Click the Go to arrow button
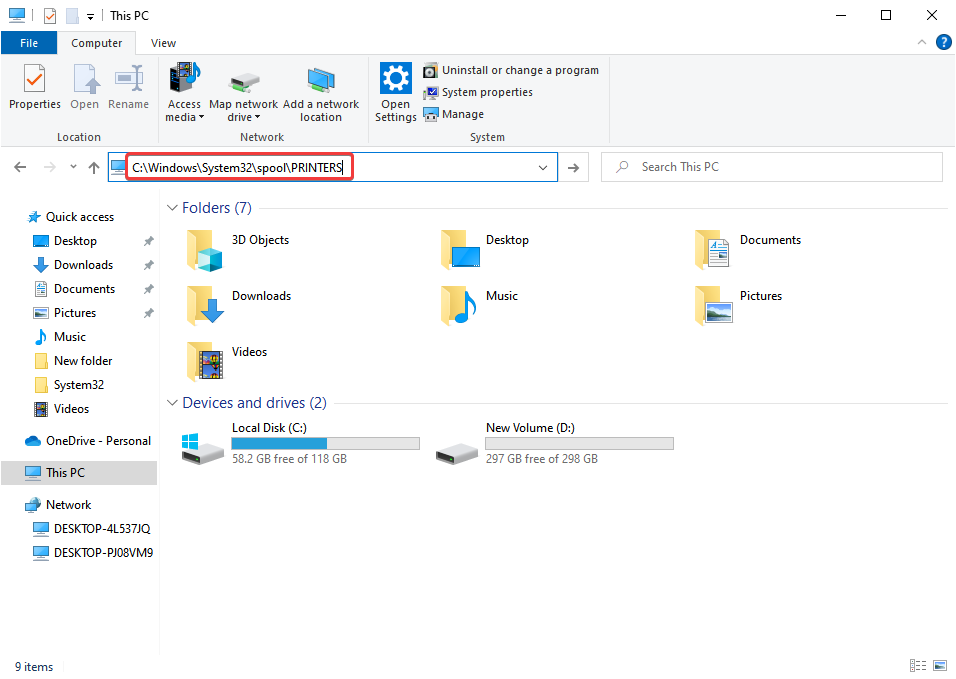This screenshot has width=956, height=679. pos(573,168)
